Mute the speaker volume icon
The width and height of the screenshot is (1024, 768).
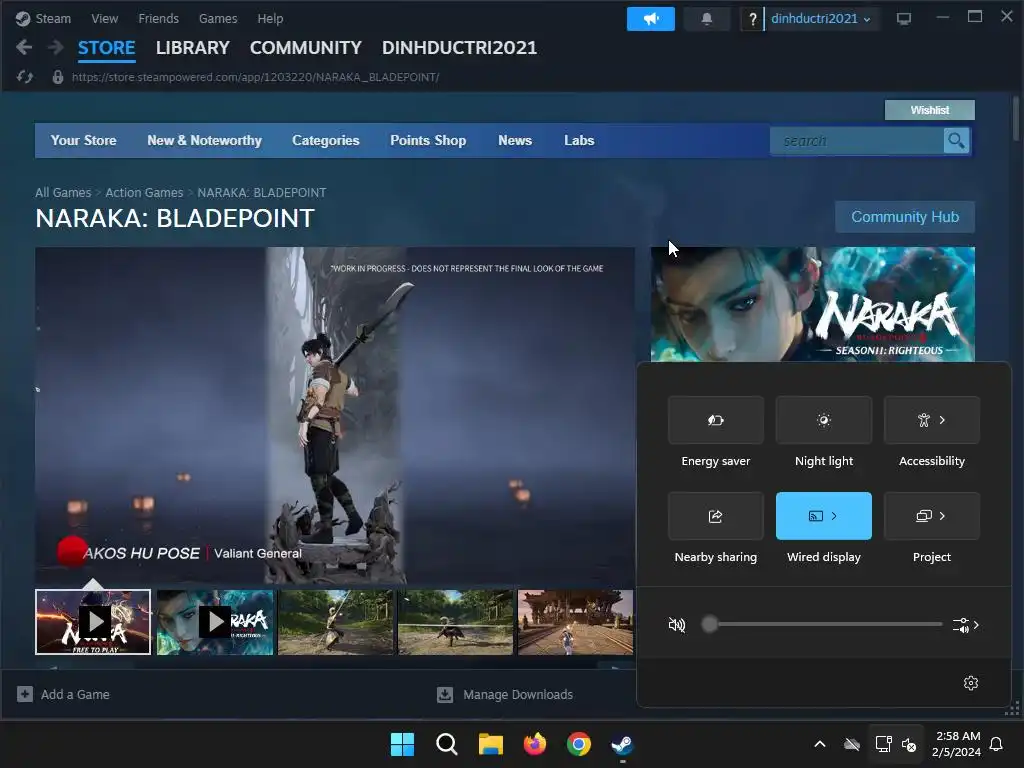point(677,625)
